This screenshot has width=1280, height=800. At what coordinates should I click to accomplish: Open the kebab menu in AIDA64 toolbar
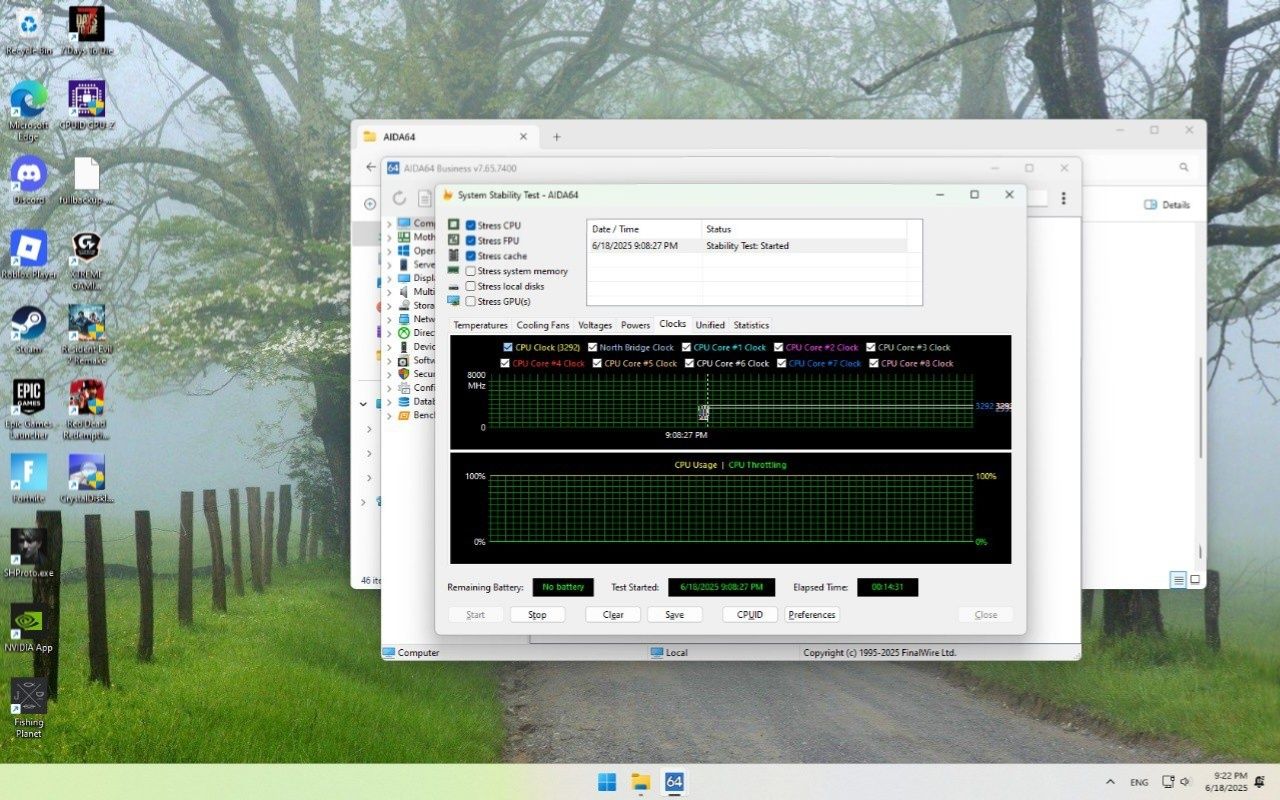pos(1063,198)
